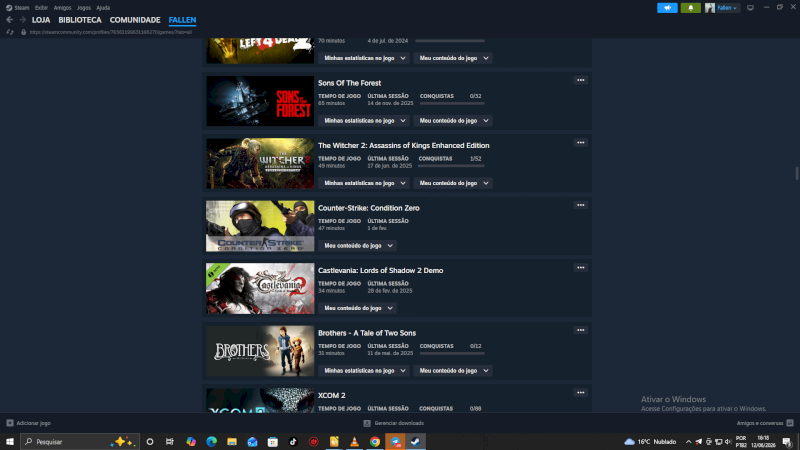This screenshot has width=800, height=450.
Task: Click the Adicionar jogo plus icon
Action: [x=10, y=423]
